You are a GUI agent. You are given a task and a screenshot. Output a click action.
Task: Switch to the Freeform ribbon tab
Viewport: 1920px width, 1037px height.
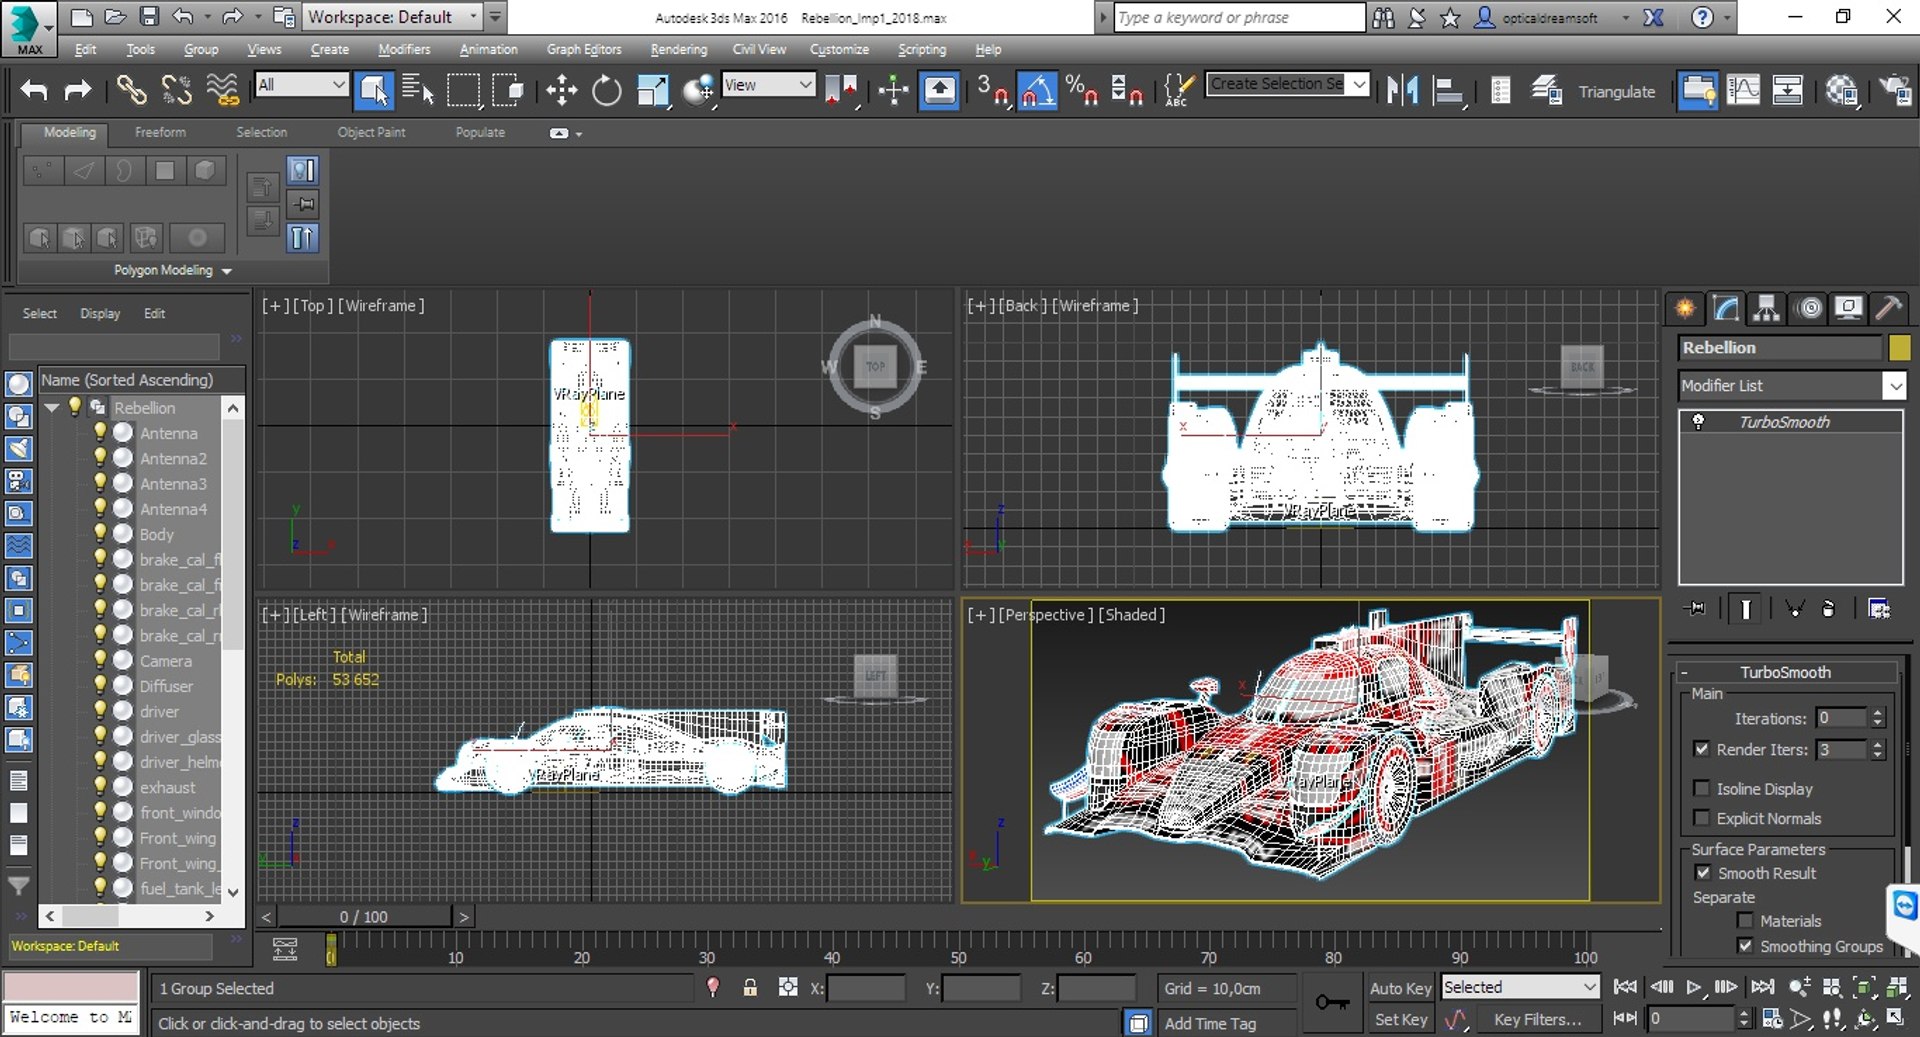(160, 132)
